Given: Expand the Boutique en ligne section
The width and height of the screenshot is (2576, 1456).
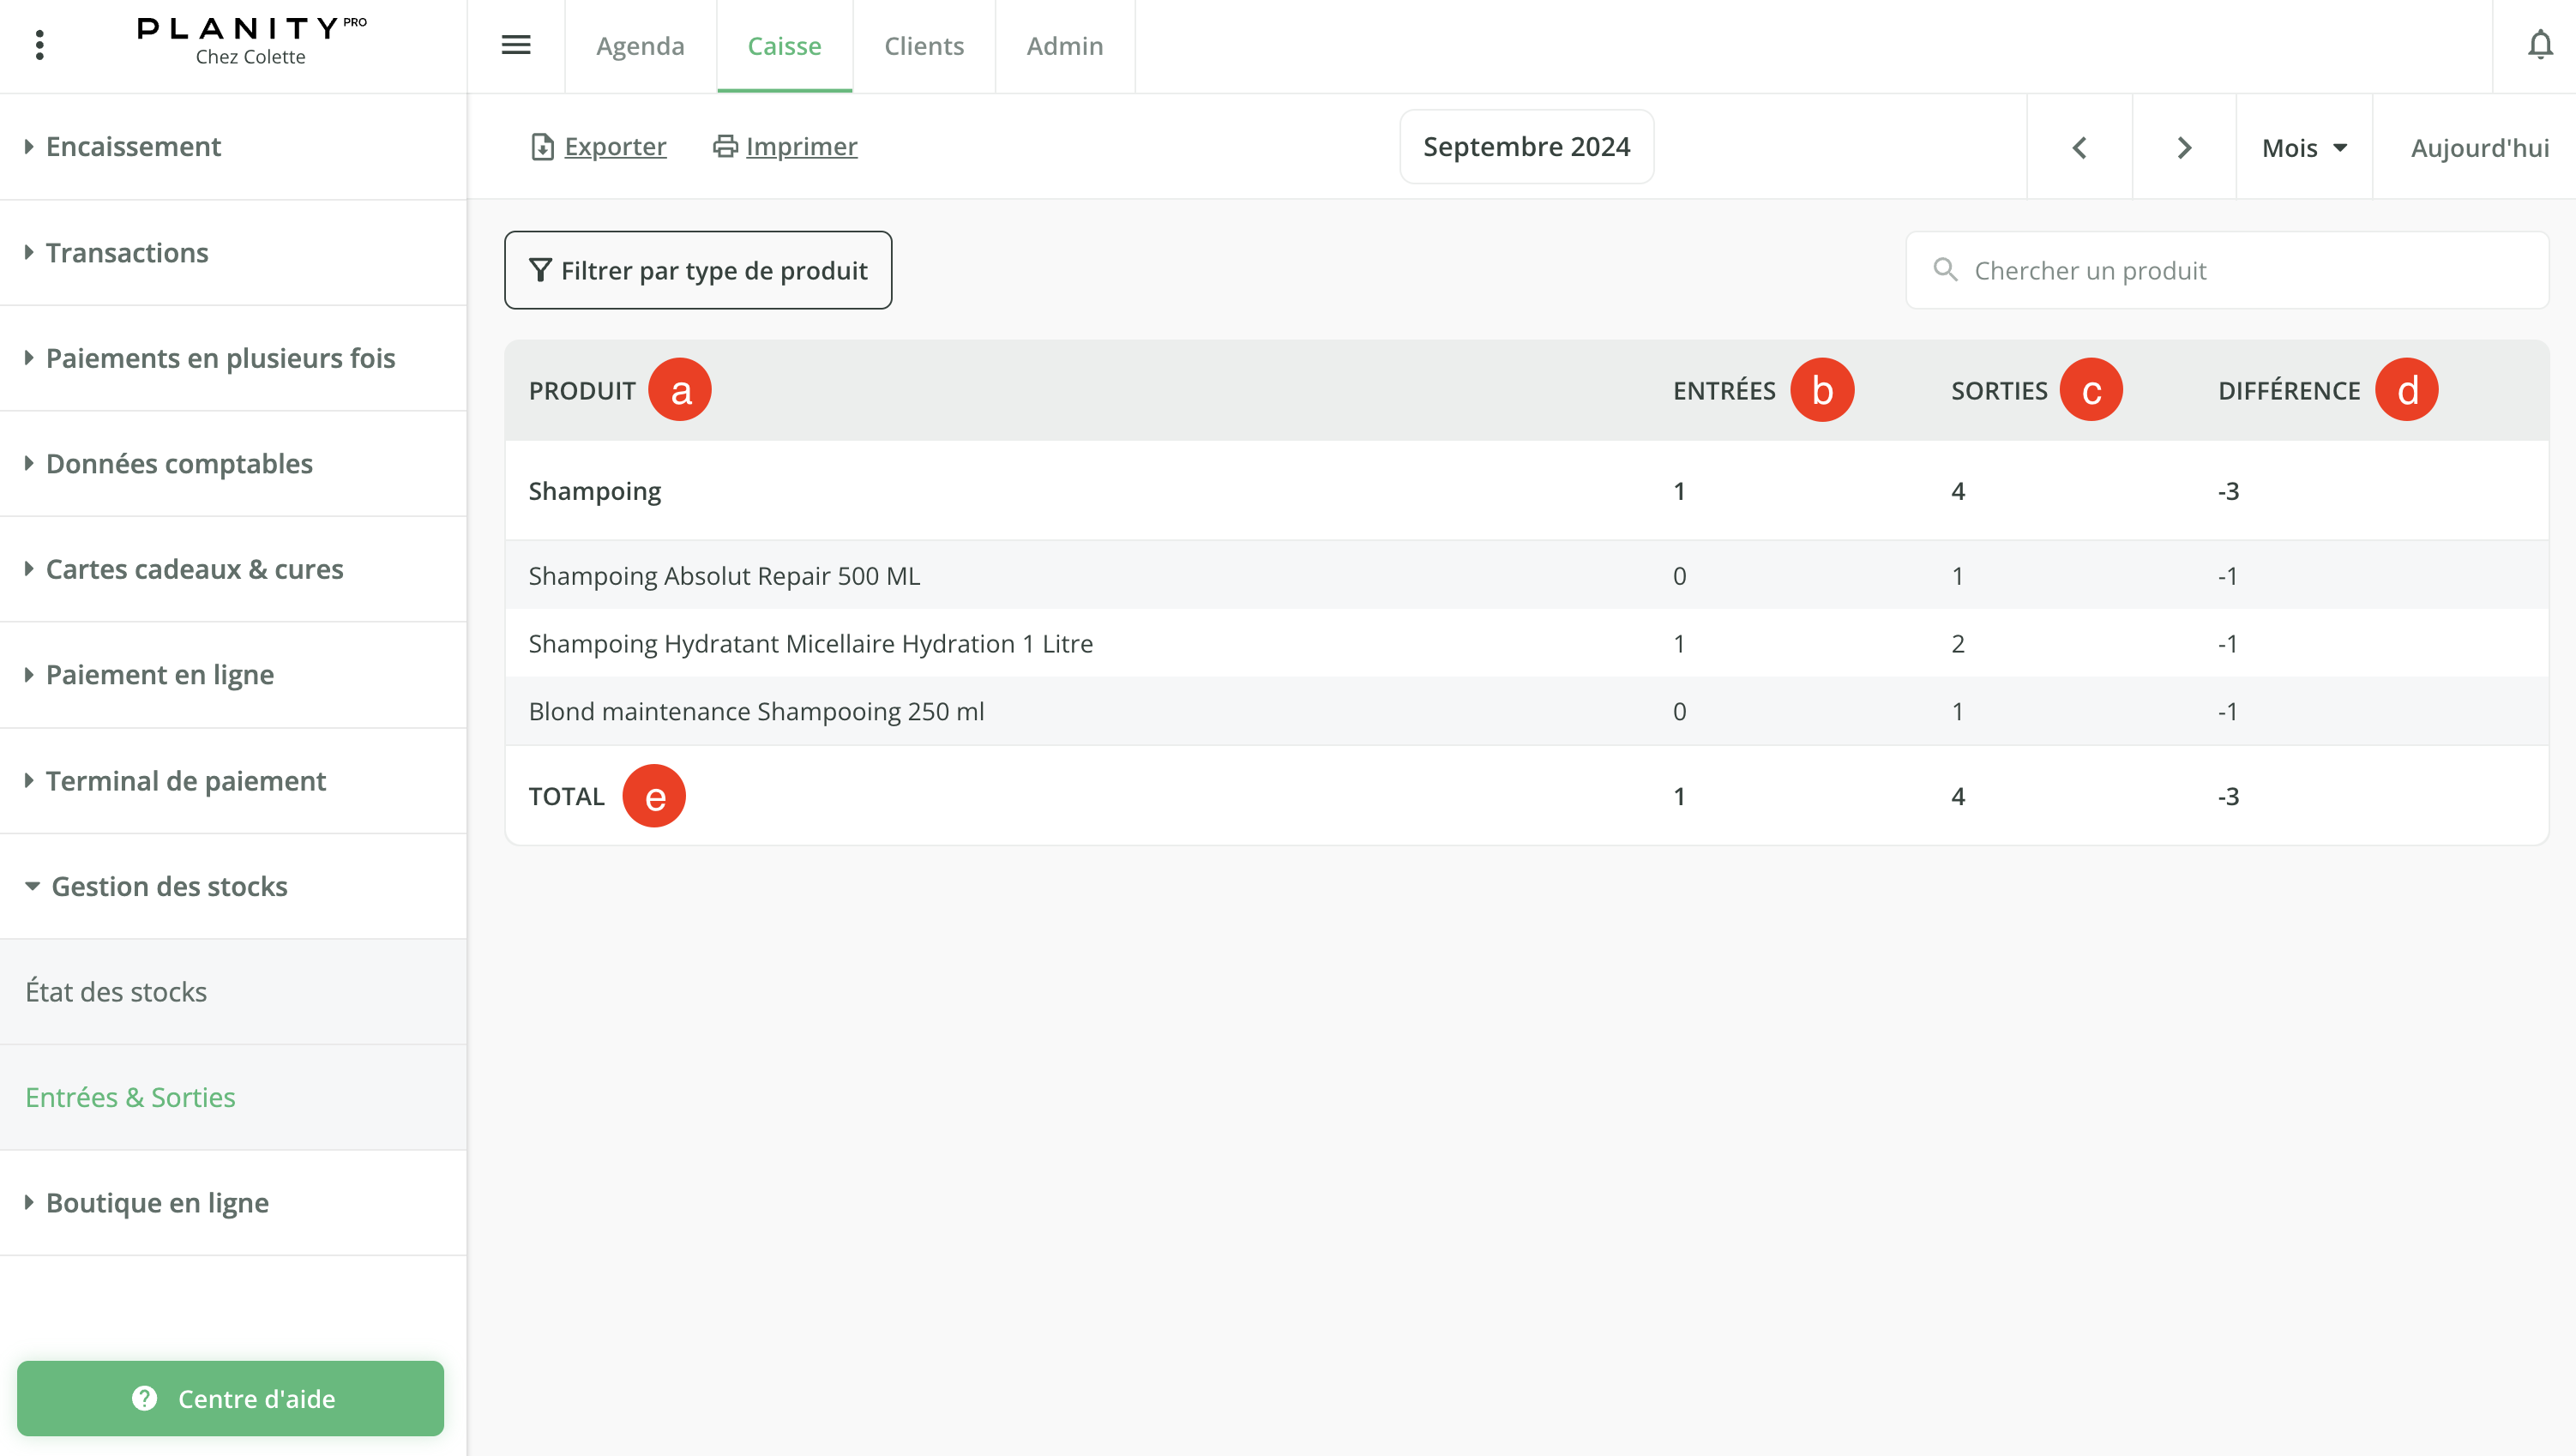Looking at the screenshot, I should [157, 1202].
